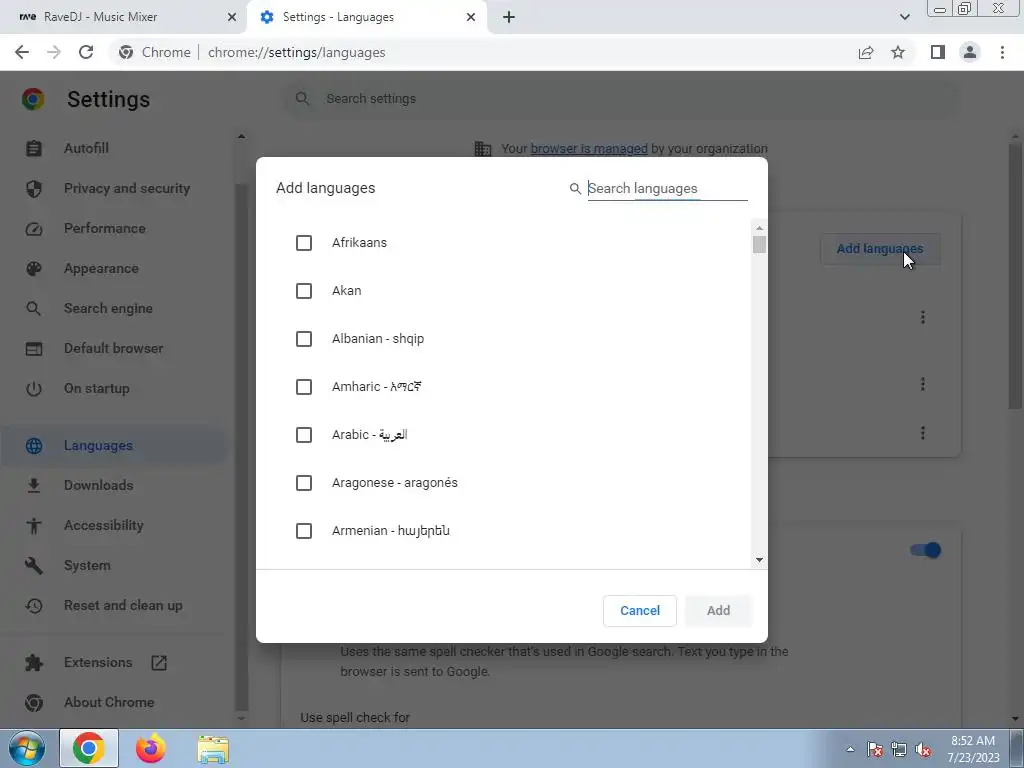Cancel the Add languages dialog
1024x768 pixels.
639,611
